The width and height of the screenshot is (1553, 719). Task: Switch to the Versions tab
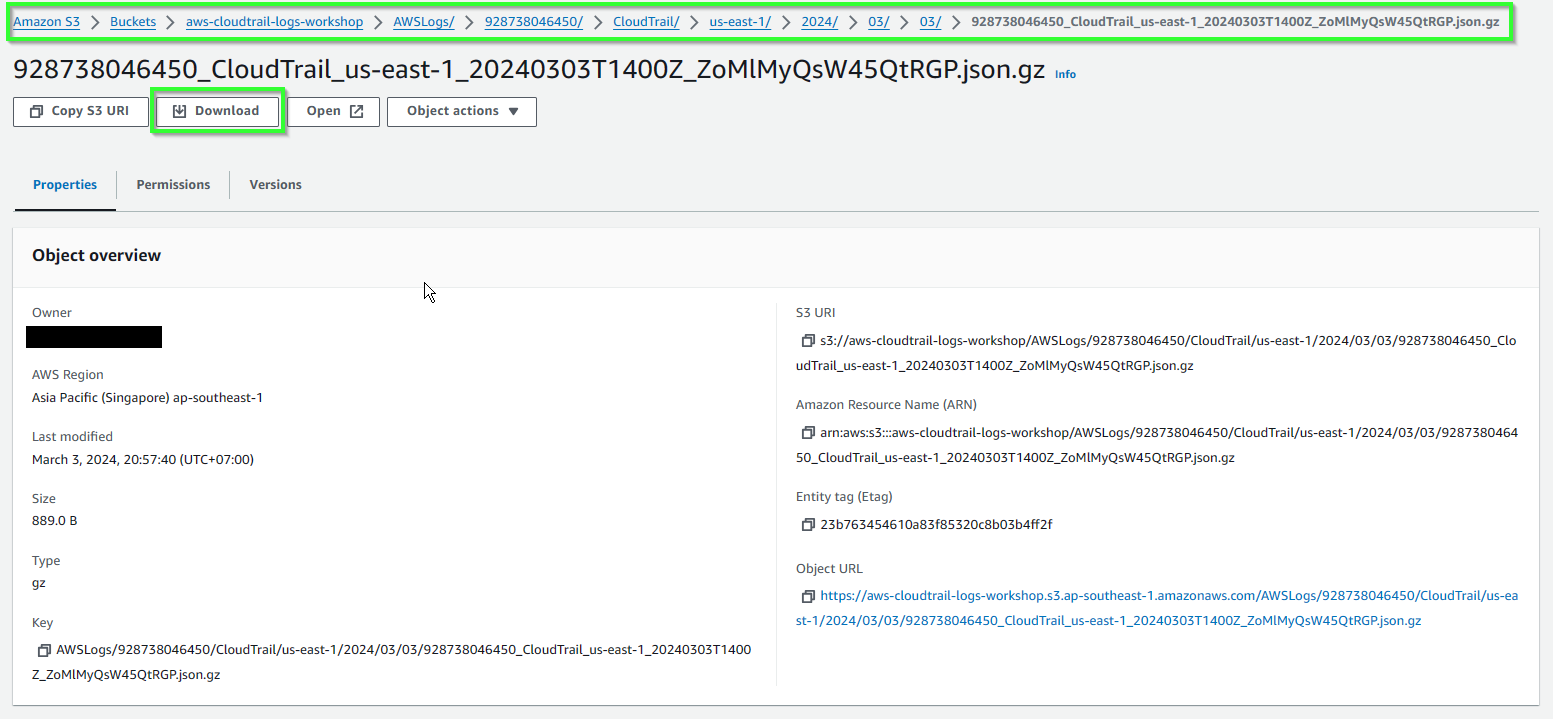pyautogui.click(x=275, y=185)
